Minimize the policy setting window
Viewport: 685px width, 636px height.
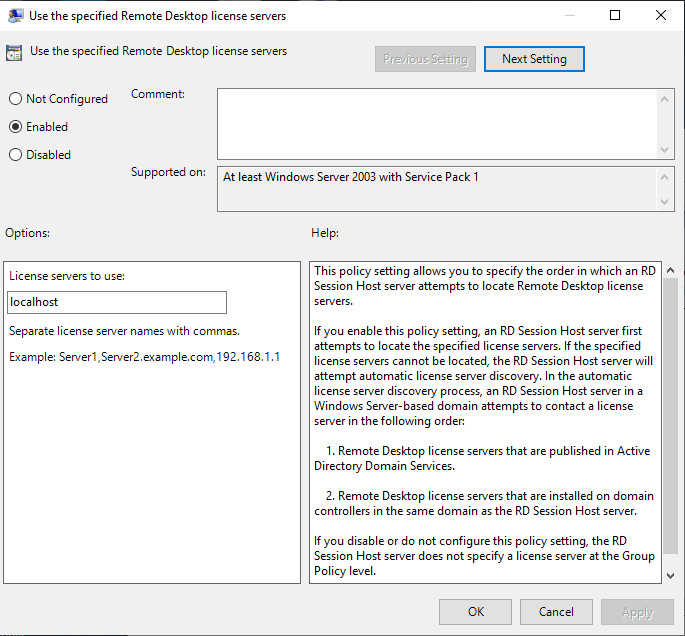coord(569,16)
